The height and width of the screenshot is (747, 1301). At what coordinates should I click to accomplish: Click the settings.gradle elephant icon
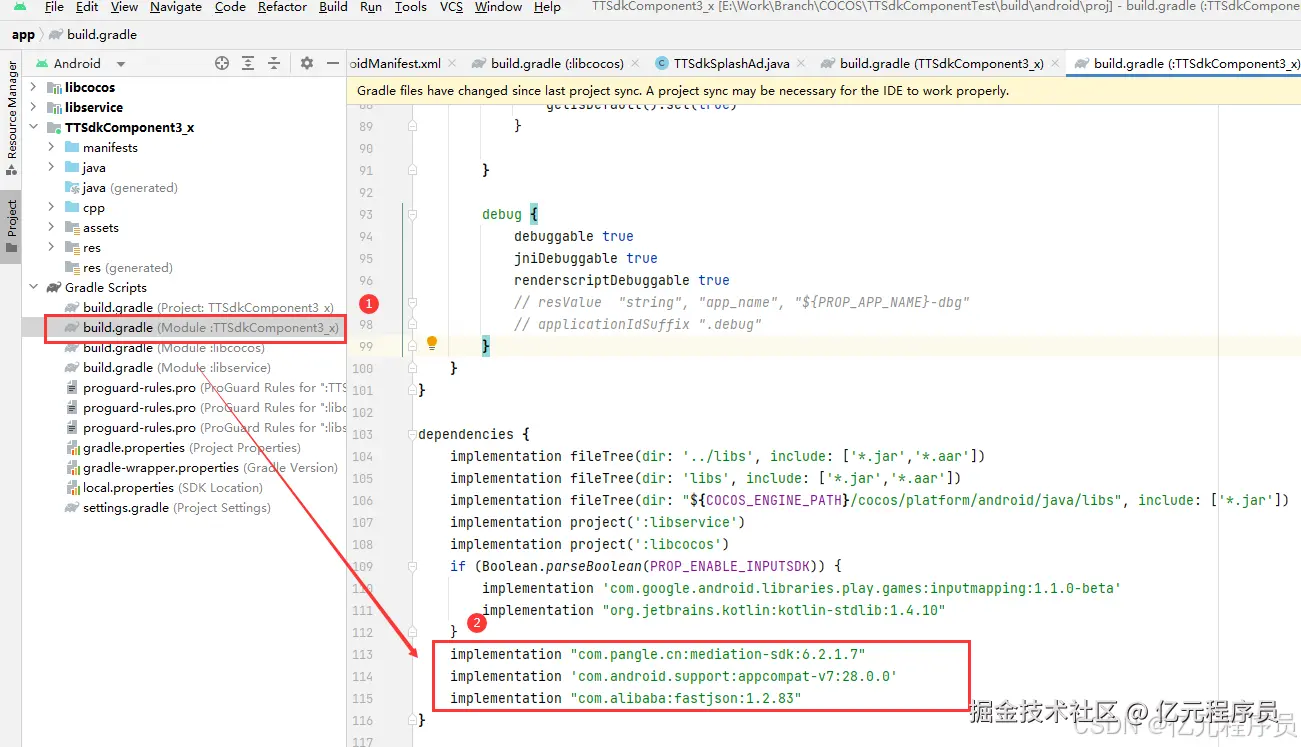pyautogui.click(x=72, y=508)
